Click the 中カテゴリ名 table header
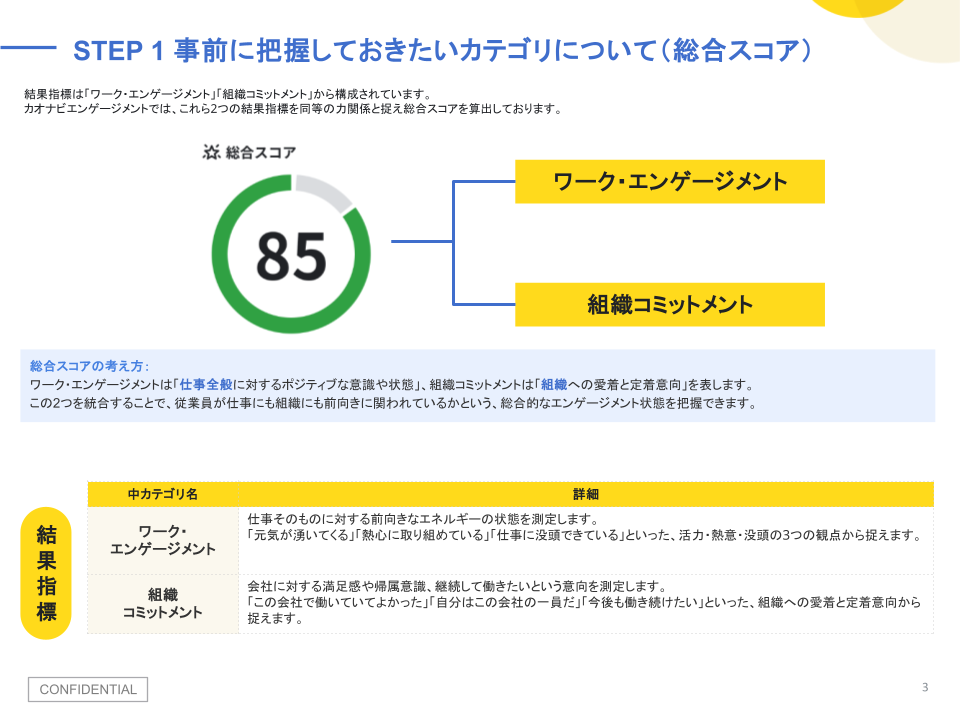Image resolution: width=960 pixels, height=720 pixels. click(x=163, y=494)
